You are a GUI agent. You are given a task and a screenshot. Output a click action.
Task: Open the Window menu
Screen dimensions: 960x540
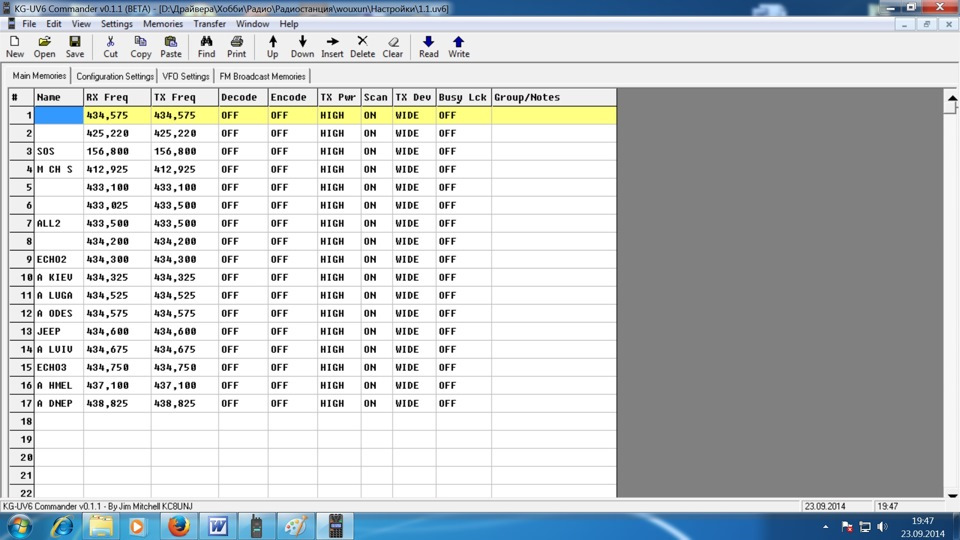coord(252,24)
